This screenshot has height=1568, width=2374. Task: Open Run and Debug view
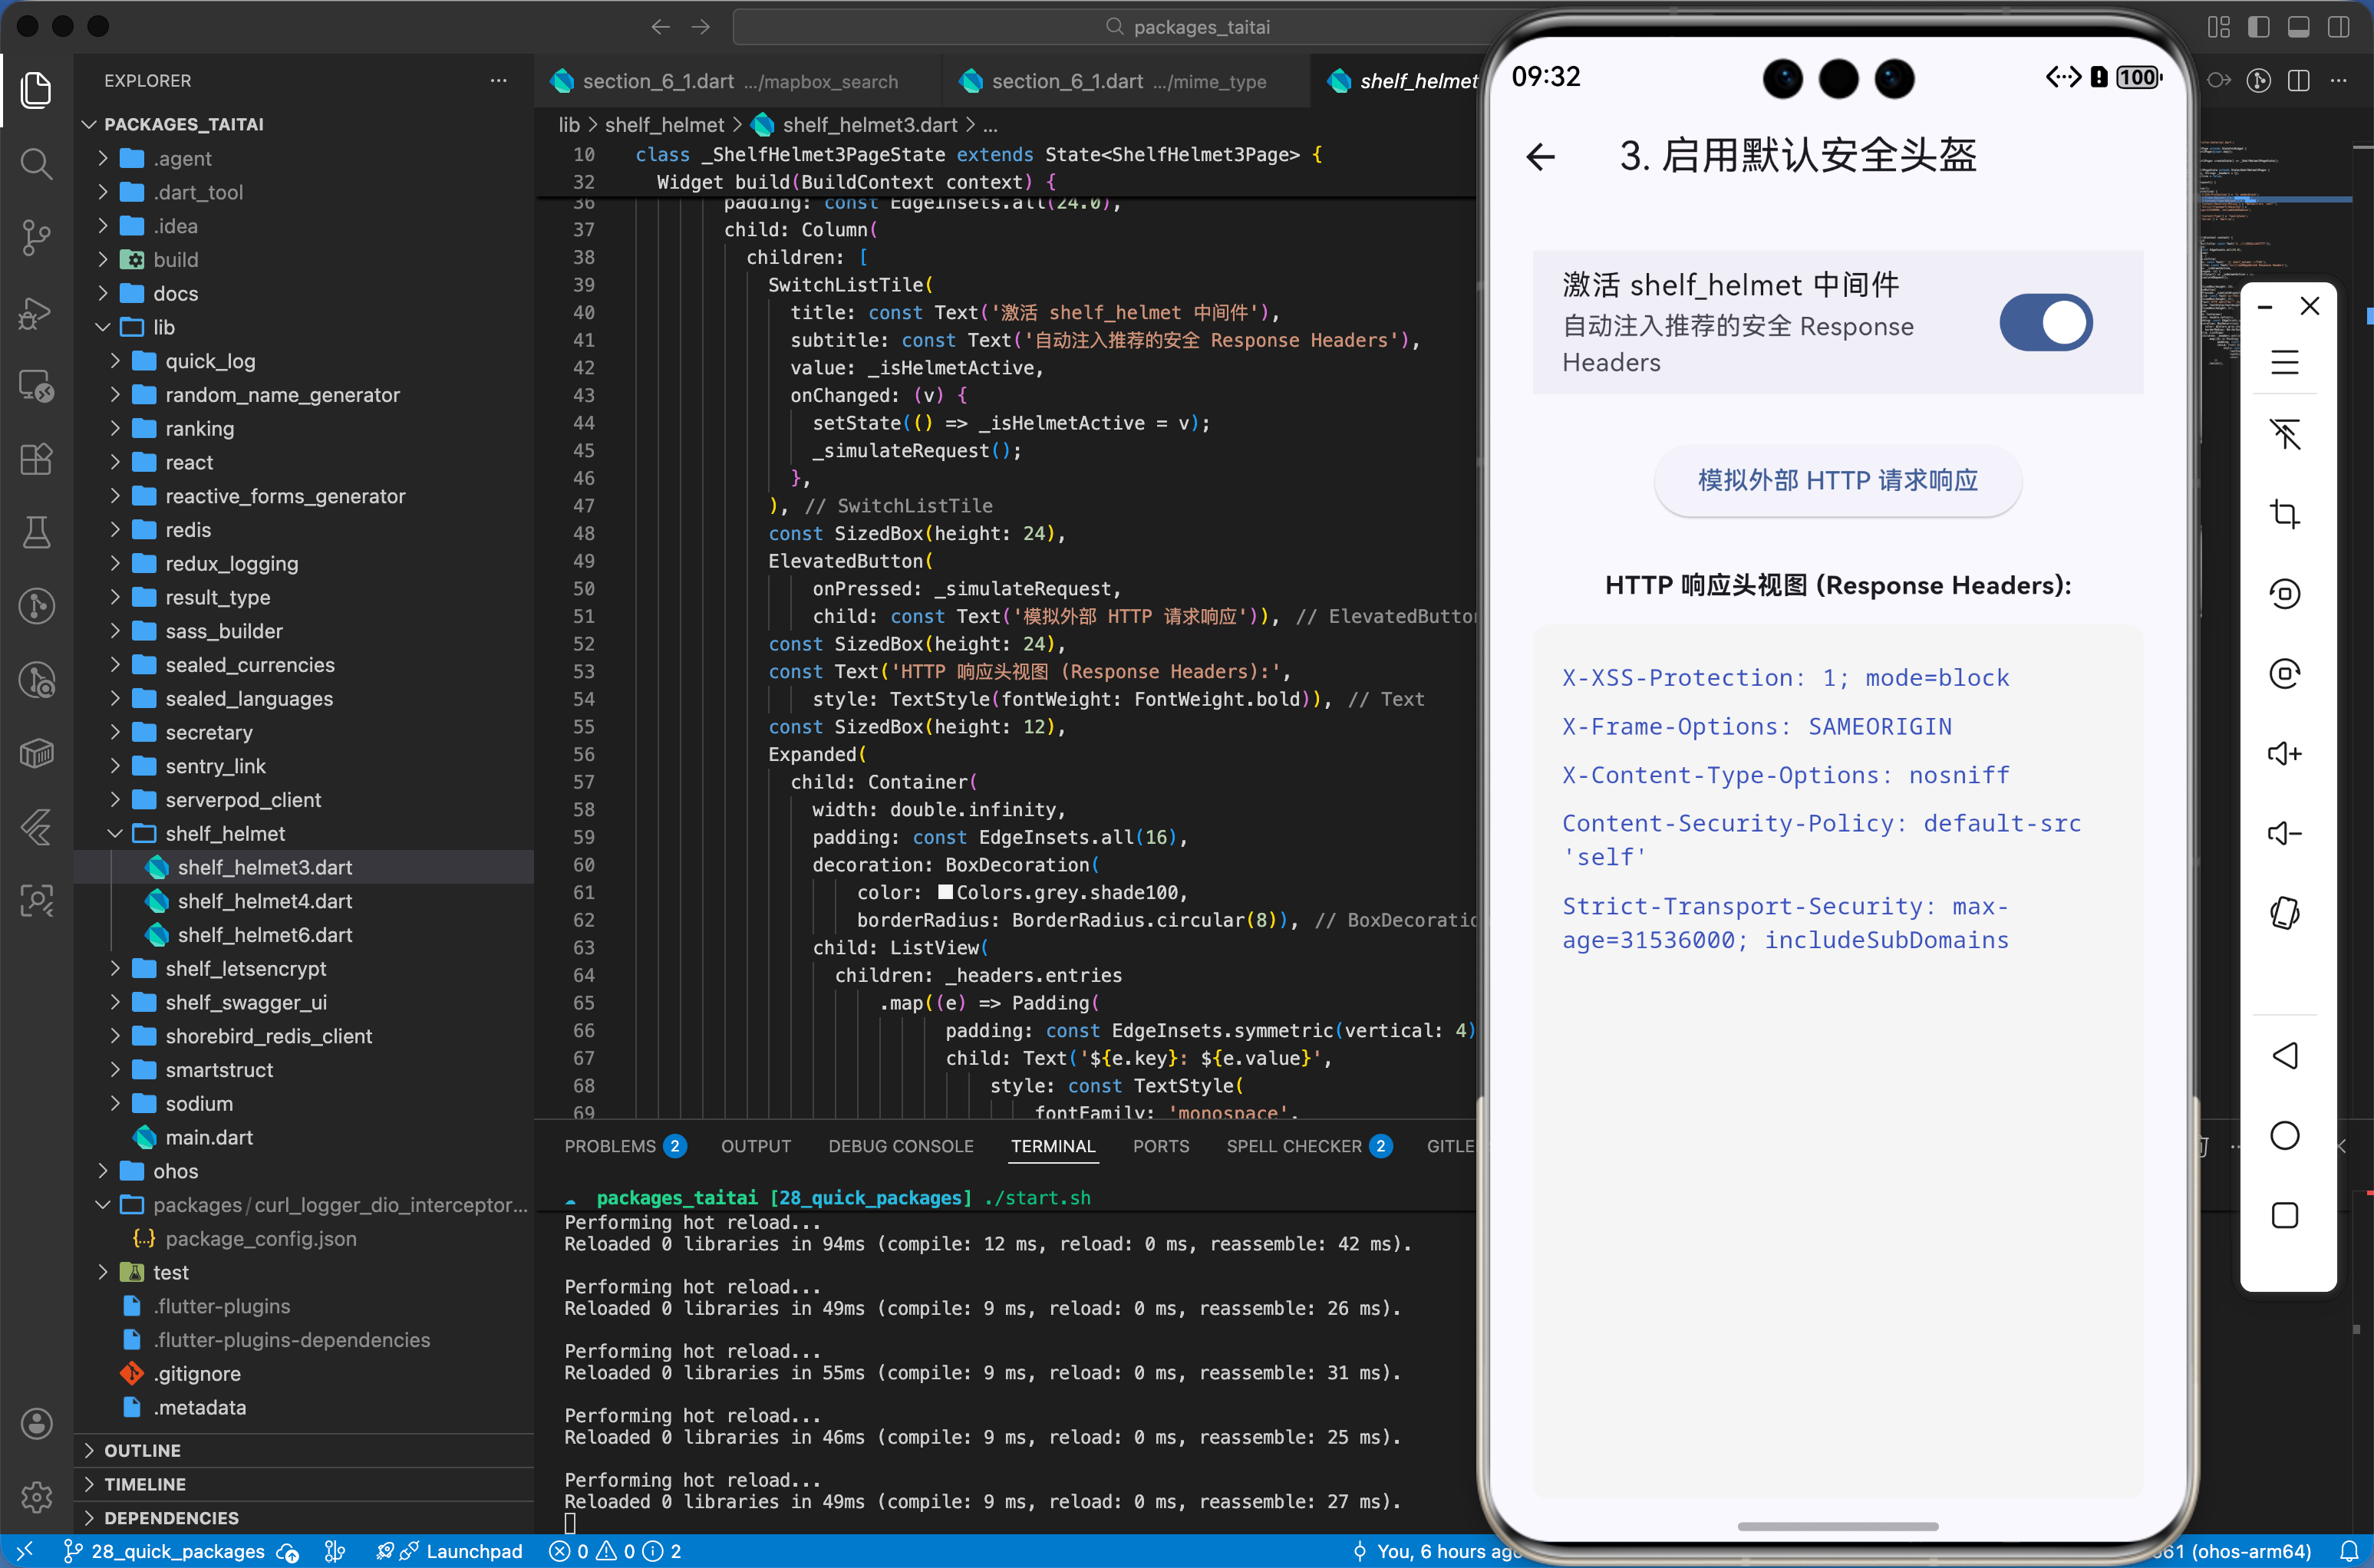[x=36, y=312]
